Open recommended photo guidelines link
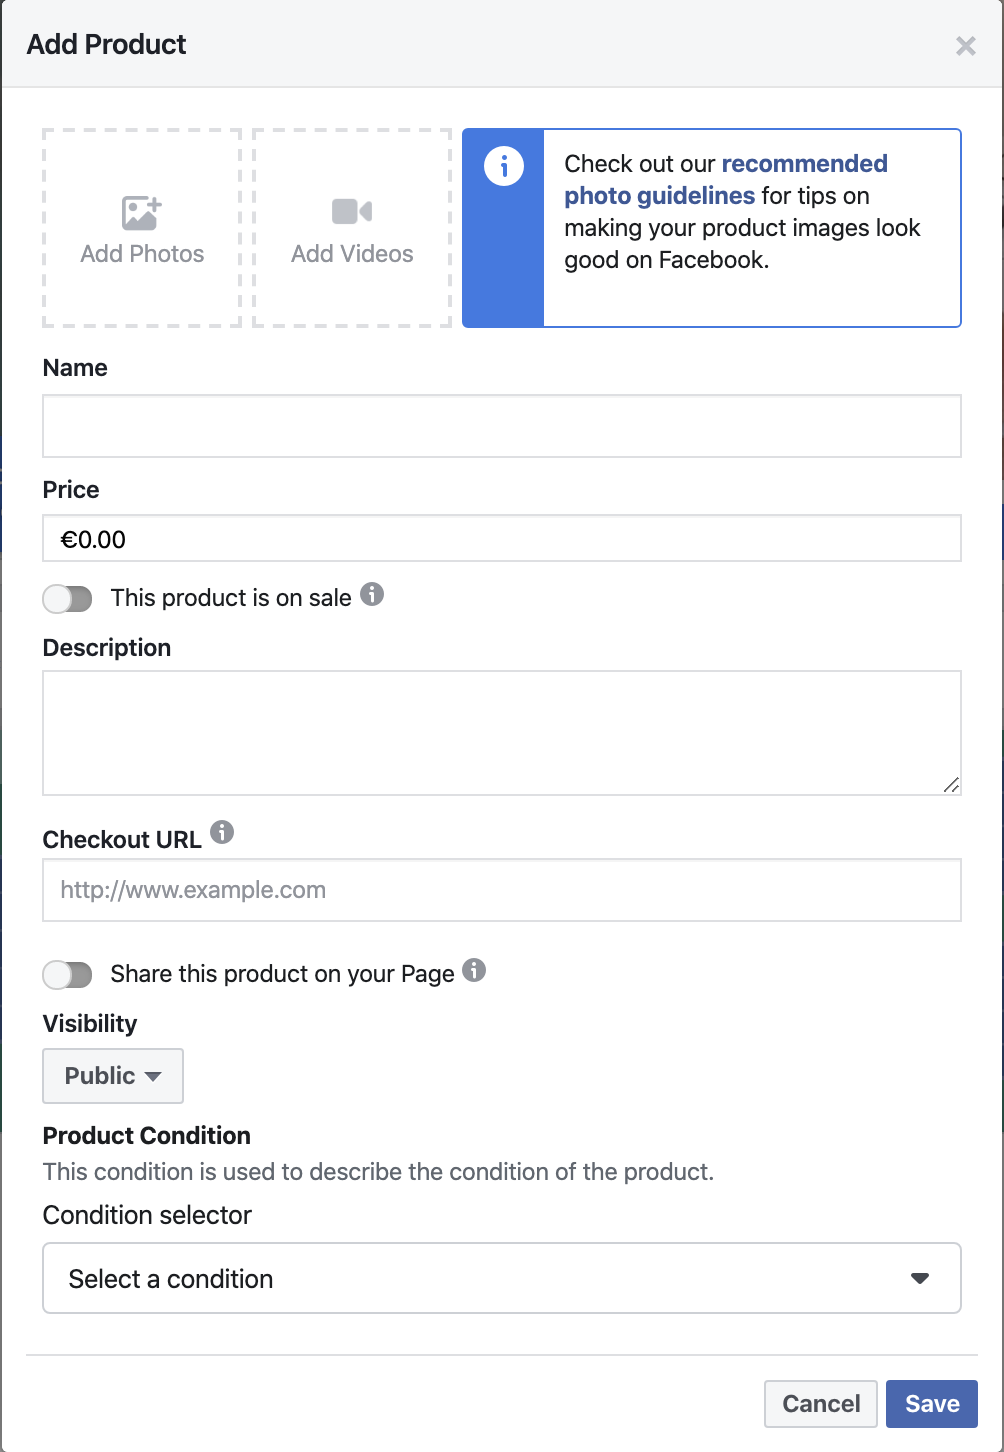The height and width of the screenshot is (1452, 1004). 726,179
